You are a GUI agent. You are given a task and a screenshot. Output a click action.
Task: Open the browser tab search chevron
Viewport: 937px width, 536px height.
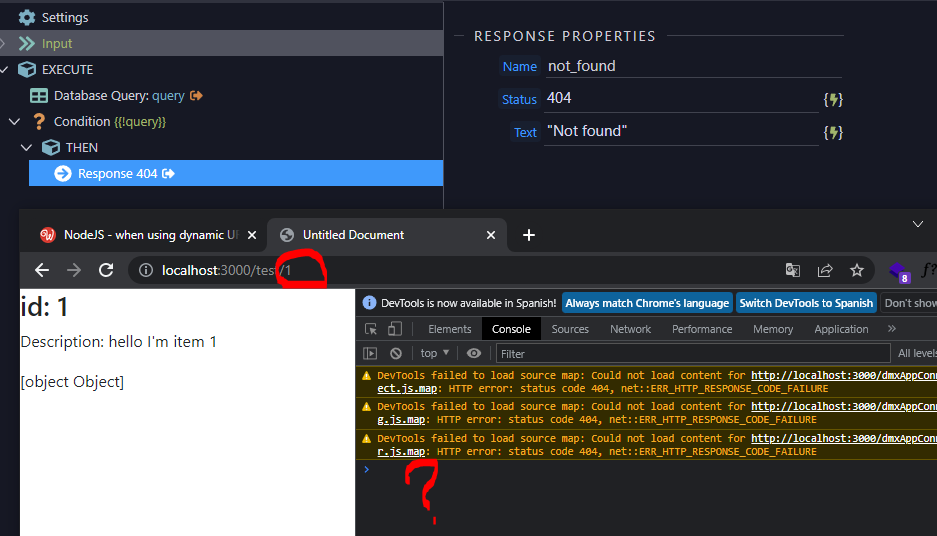918,224
